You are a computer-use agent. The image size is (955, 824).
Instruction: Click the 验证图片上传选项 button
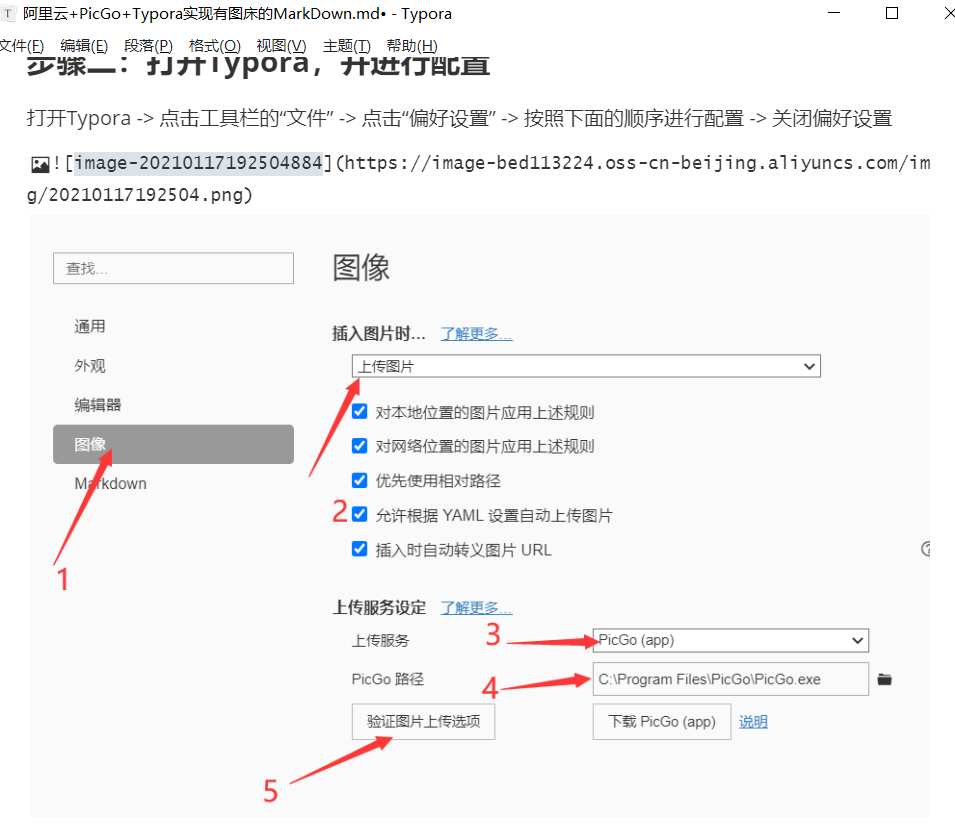423,722
